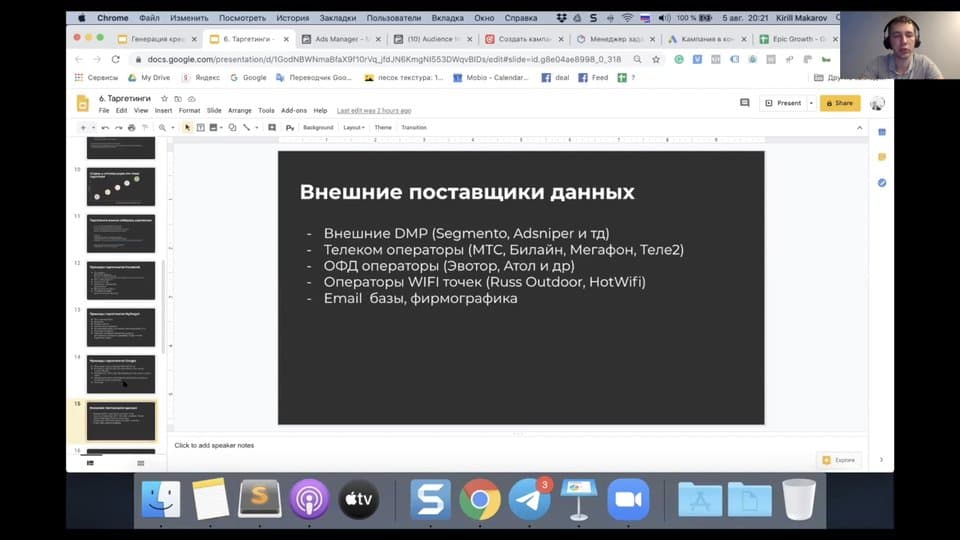Image resolution: width=960 pixels, height=540 pixels.
Task: Open Calendar in the side panel
Action: click(882, 132)
